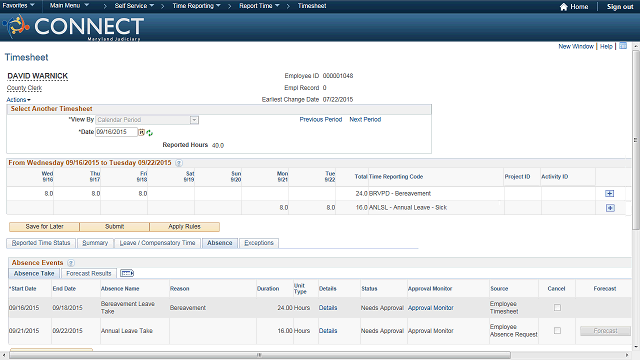This screenshot has width=640, height=360.
Task: Click the green refresh timesheet icon
Action: click(x=149, y=133)
